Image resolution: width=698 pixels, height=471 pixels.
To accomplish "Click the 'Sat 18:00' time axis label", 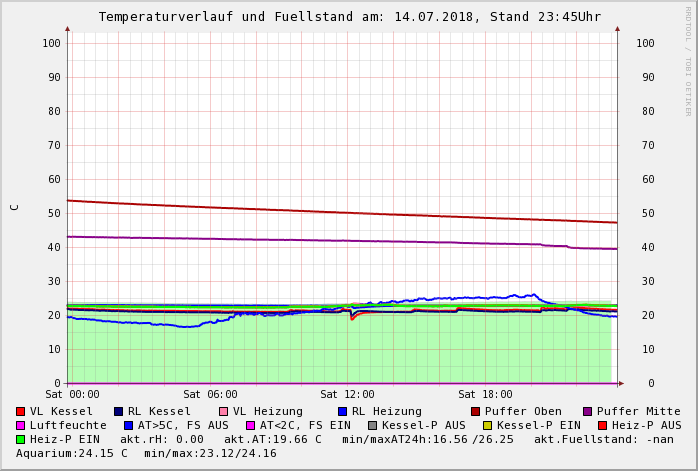I will point(485,395).
